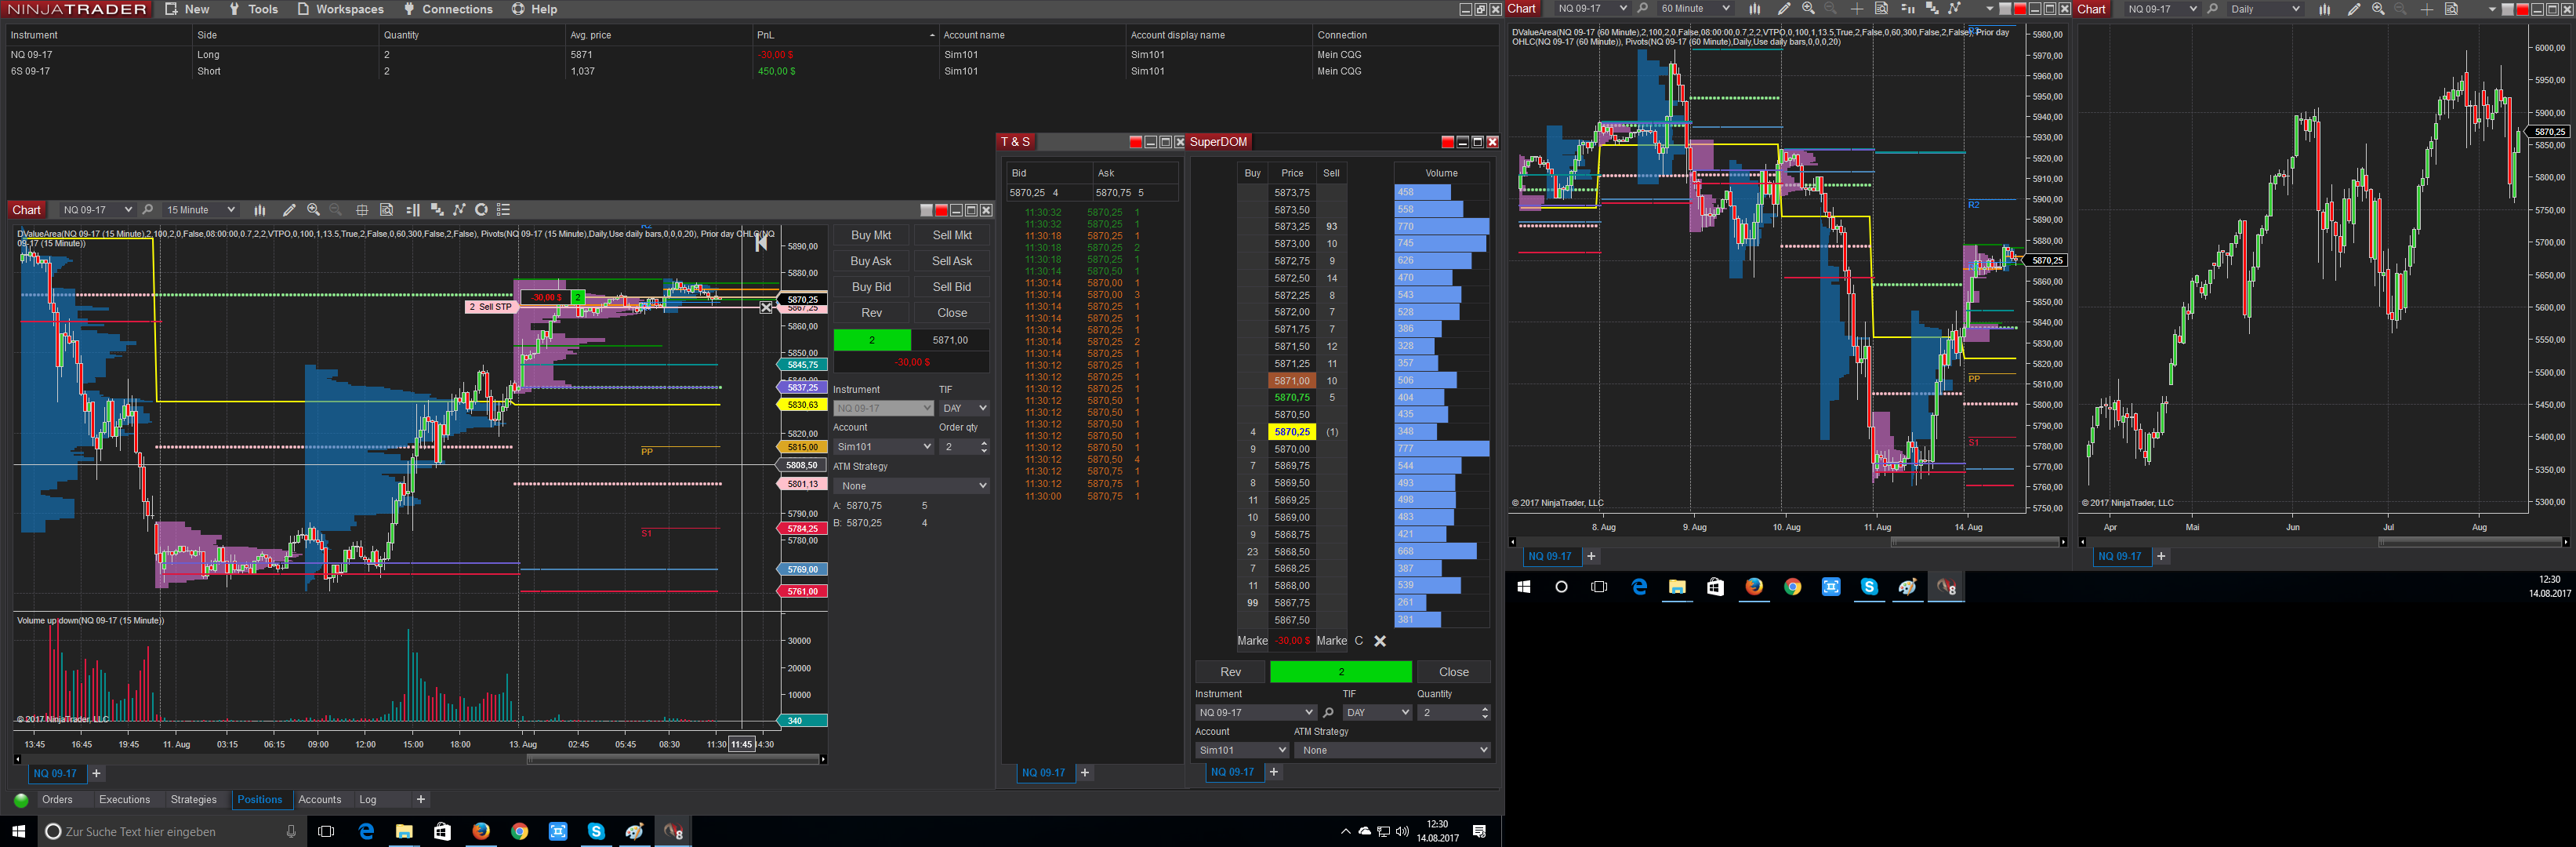Screen dimensions: 2576x847
Task: Toggle Chart Trader icon in 15 Minute chart
Action: coord(412,210)
